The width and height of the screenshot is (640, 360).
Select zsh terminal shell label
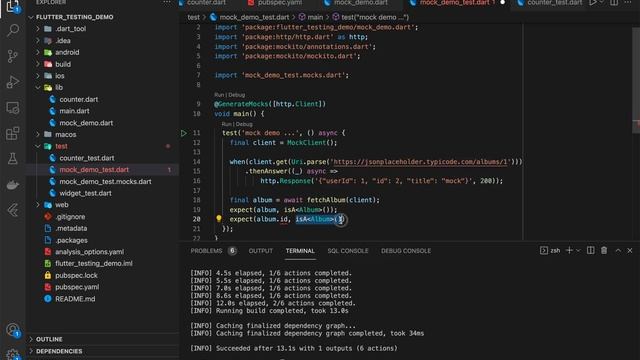tap(555, 251)
